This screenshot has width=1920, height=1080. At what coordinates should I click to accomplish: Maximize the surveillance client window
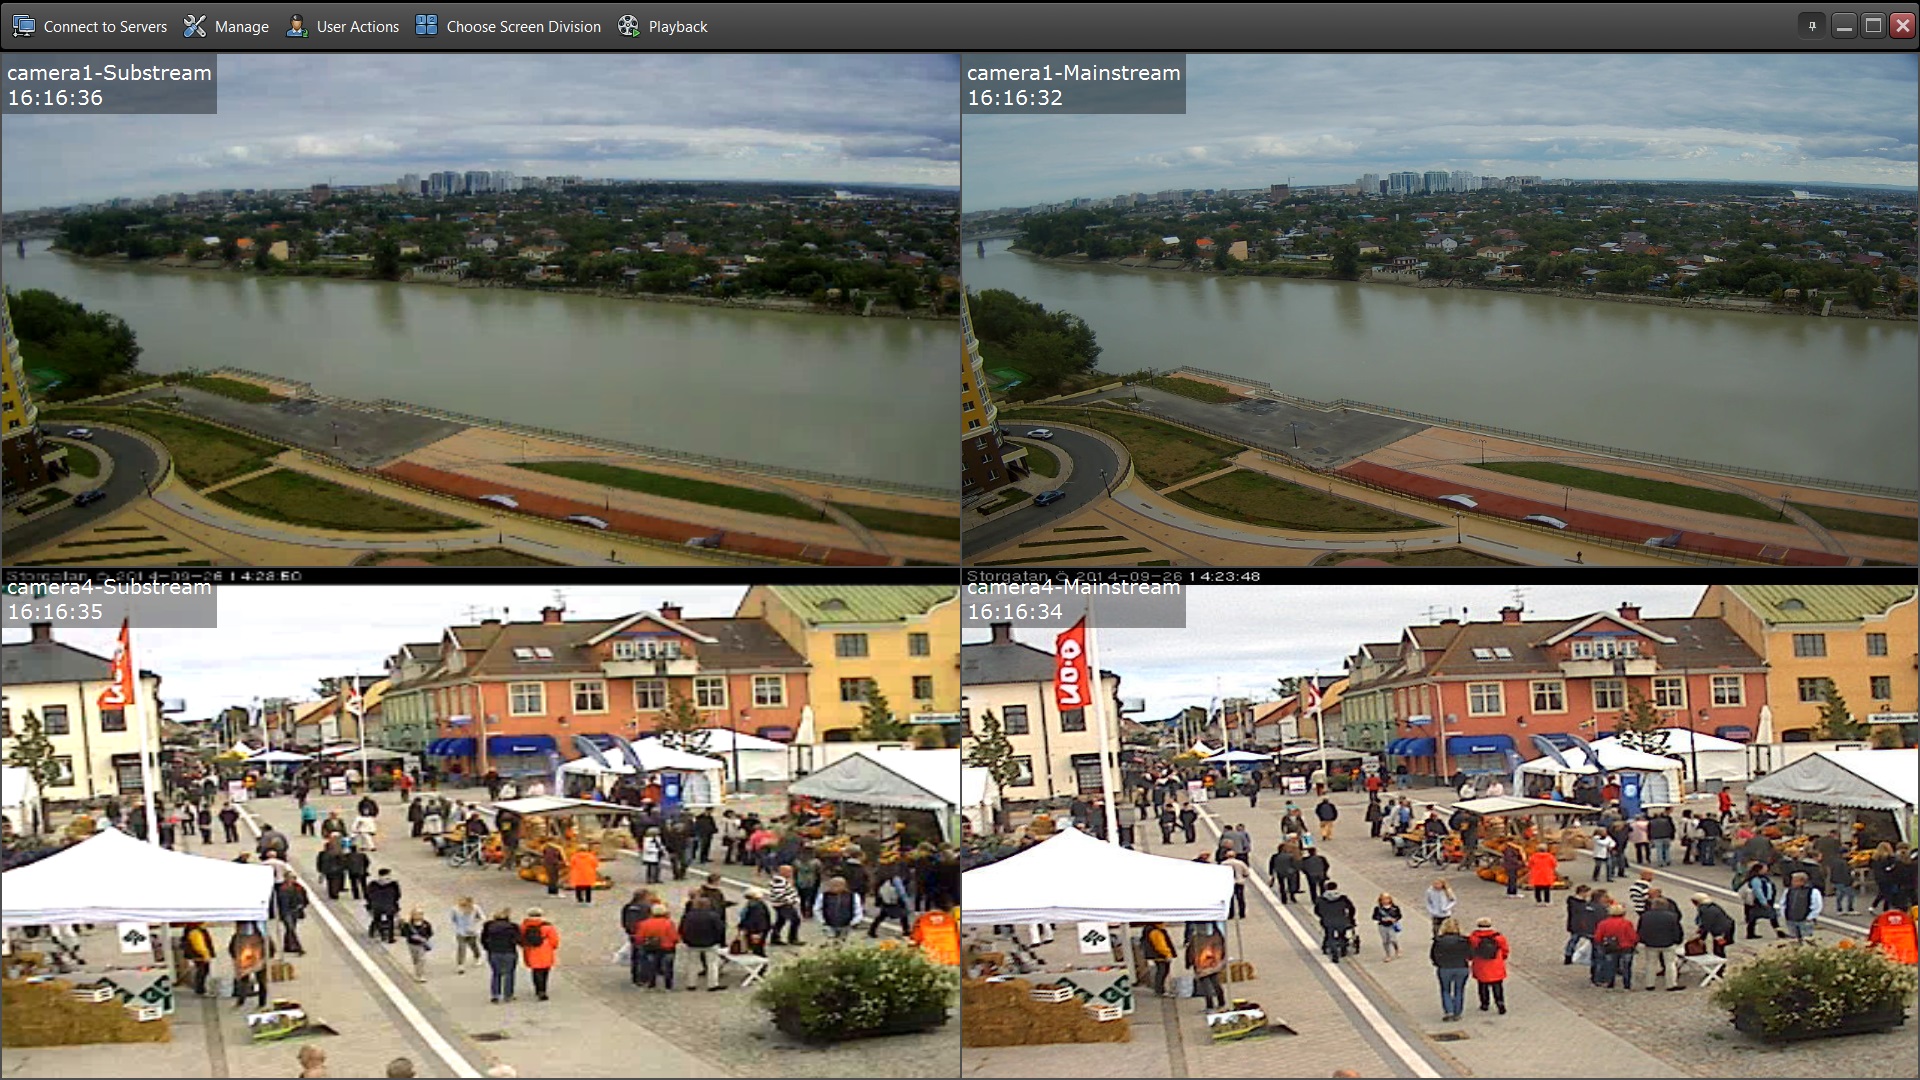point(1874,26)
